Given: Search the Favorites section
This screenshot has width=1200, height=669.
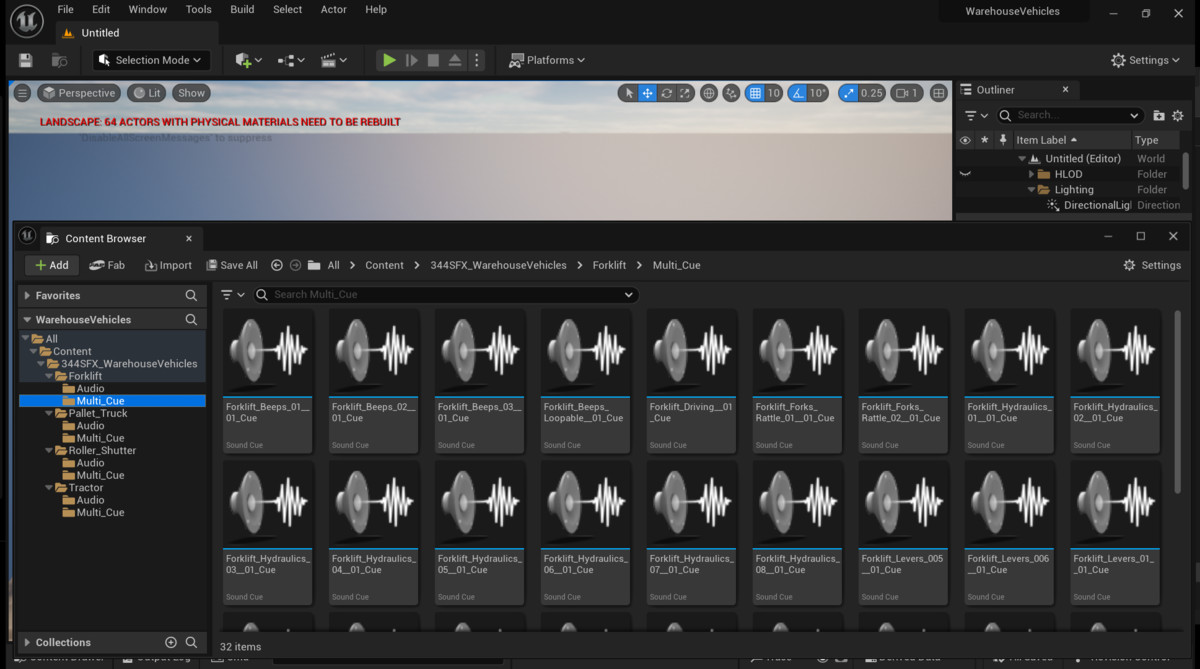Looking at the screenshot, I should point(191,296).
